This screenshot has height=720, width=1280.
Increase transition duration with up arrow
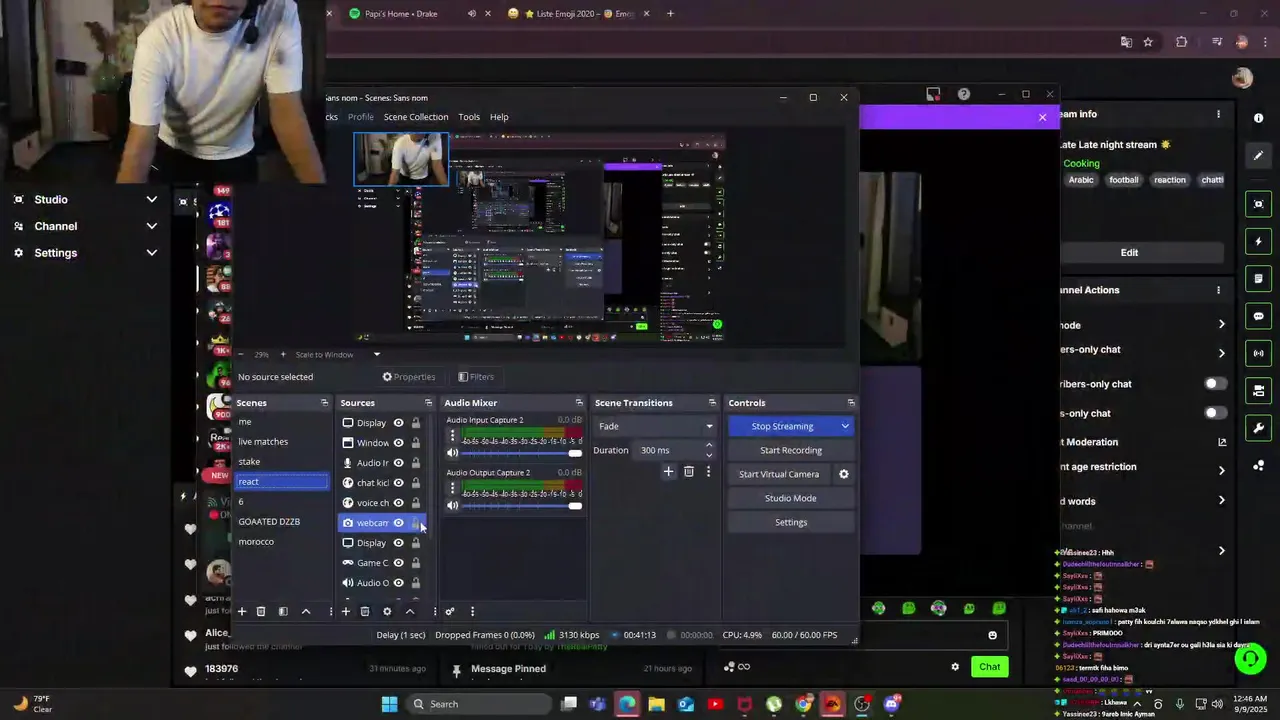pyautogui.click(x=709, y=445)
